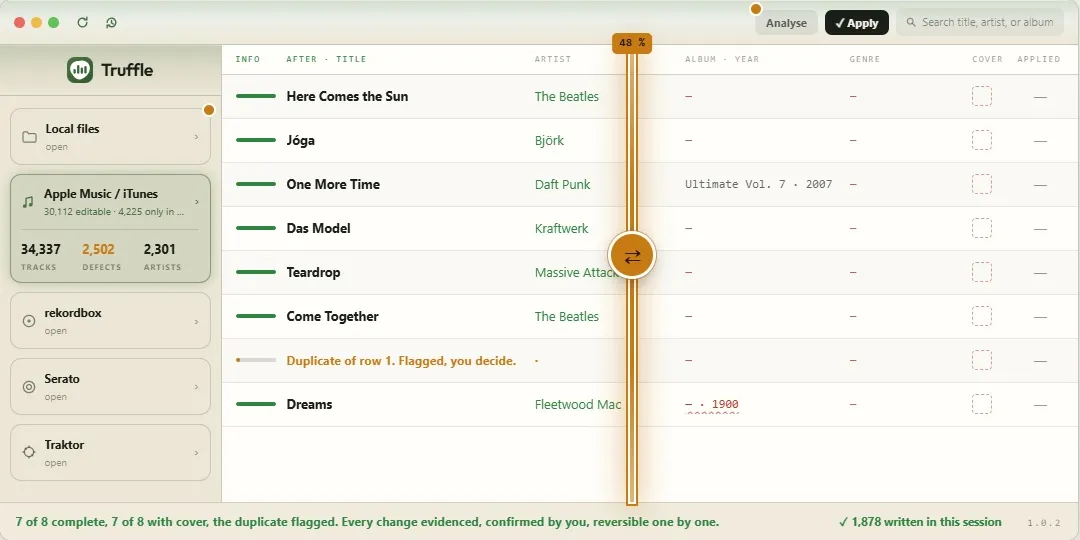The width and height of the screenshot is (1080, 540).
Task: Click the swap arrows comparison handle
Action: click(632, 256)
